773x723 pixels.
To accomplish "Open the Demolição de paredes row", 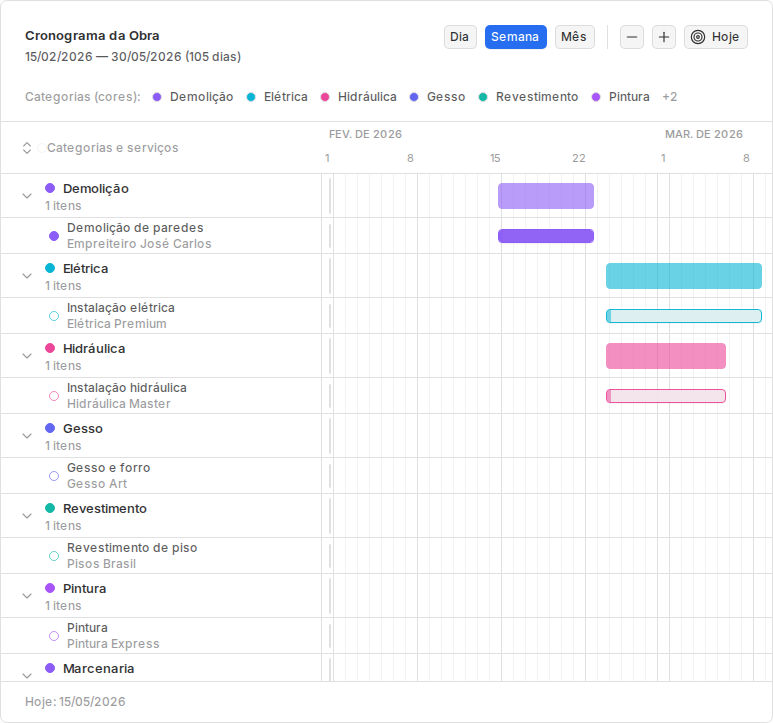I will pyautogui.click(x=161, y=236).
